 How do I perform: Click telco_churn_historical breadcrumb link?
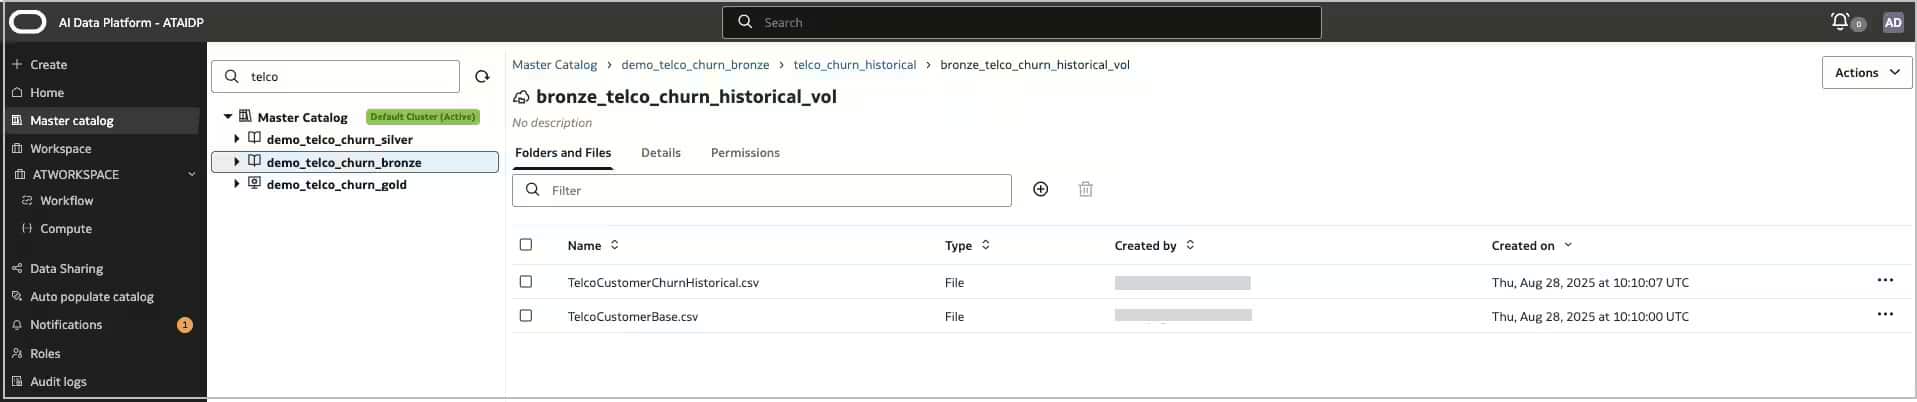click(x=855, y=64)
